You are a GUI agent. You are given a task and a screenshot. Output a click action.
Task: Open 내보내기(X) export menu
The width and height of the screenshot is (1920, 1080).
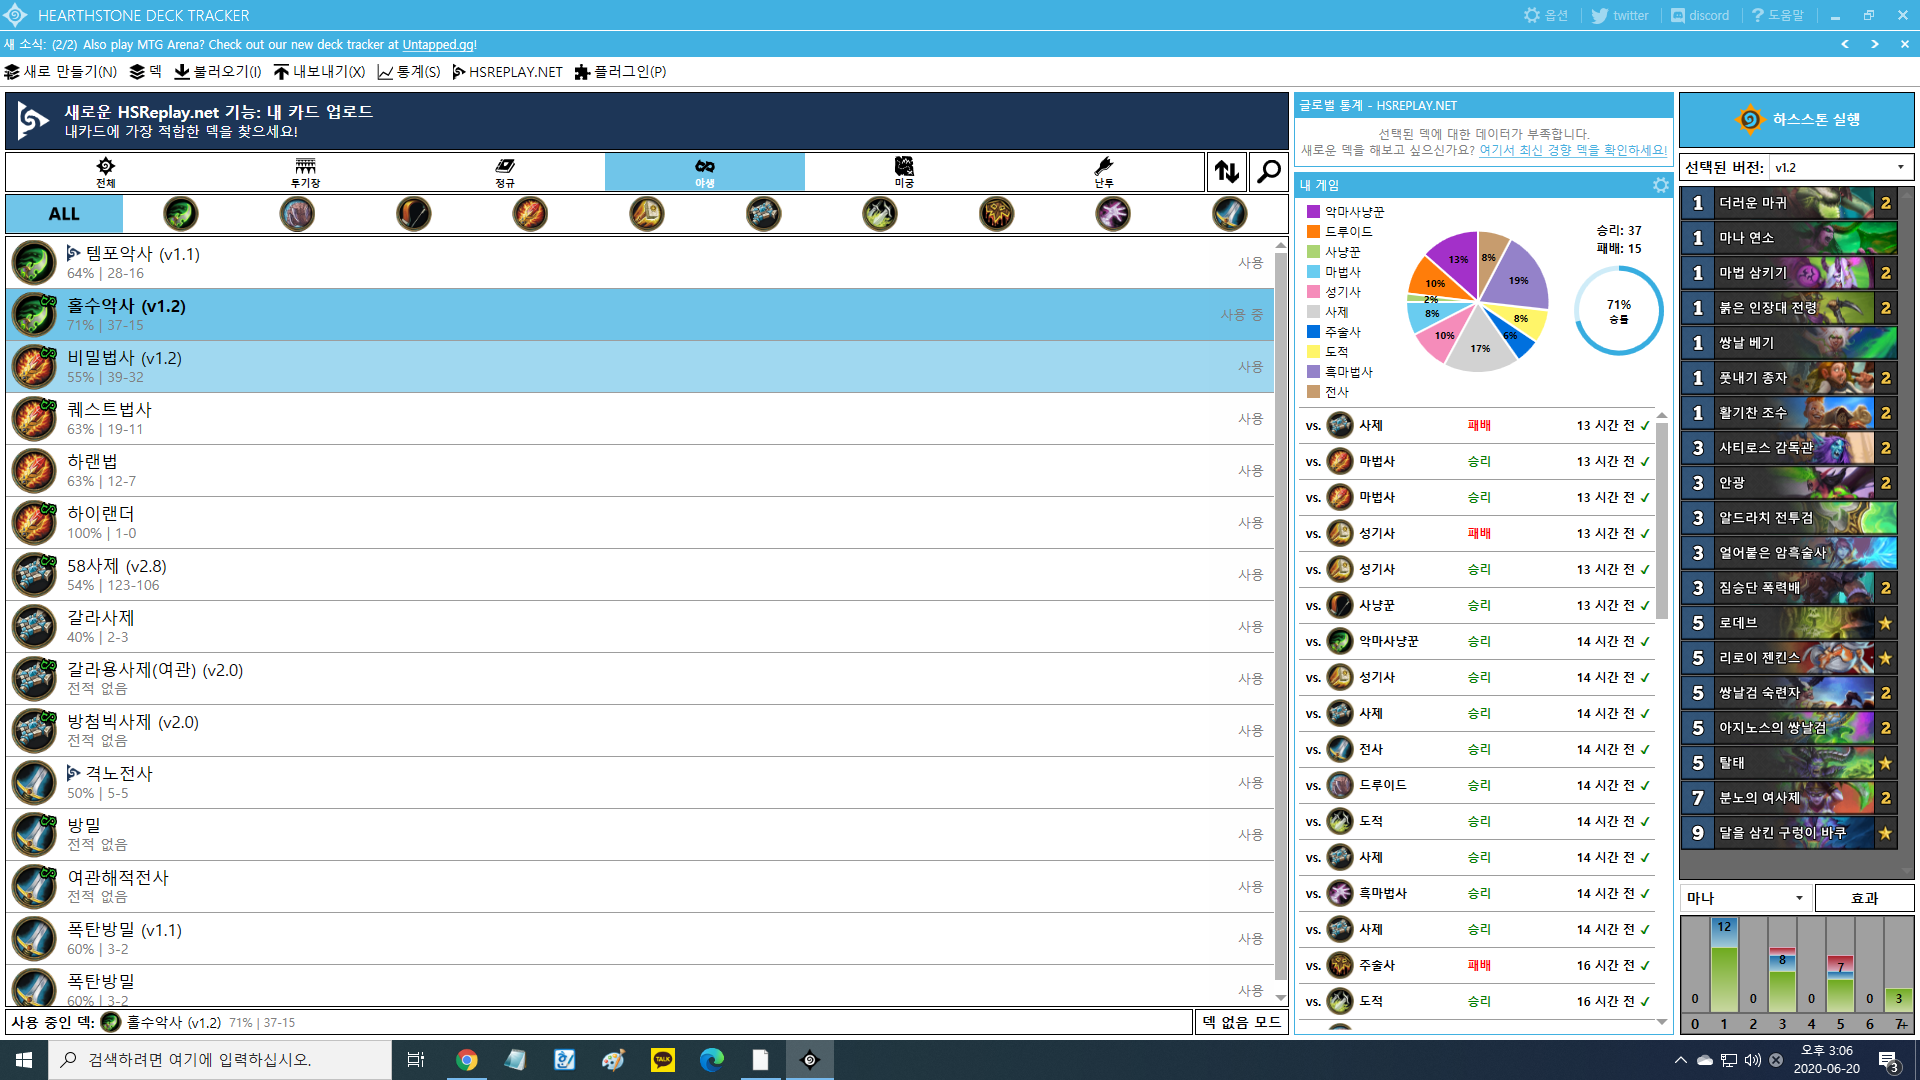[320, 72]
